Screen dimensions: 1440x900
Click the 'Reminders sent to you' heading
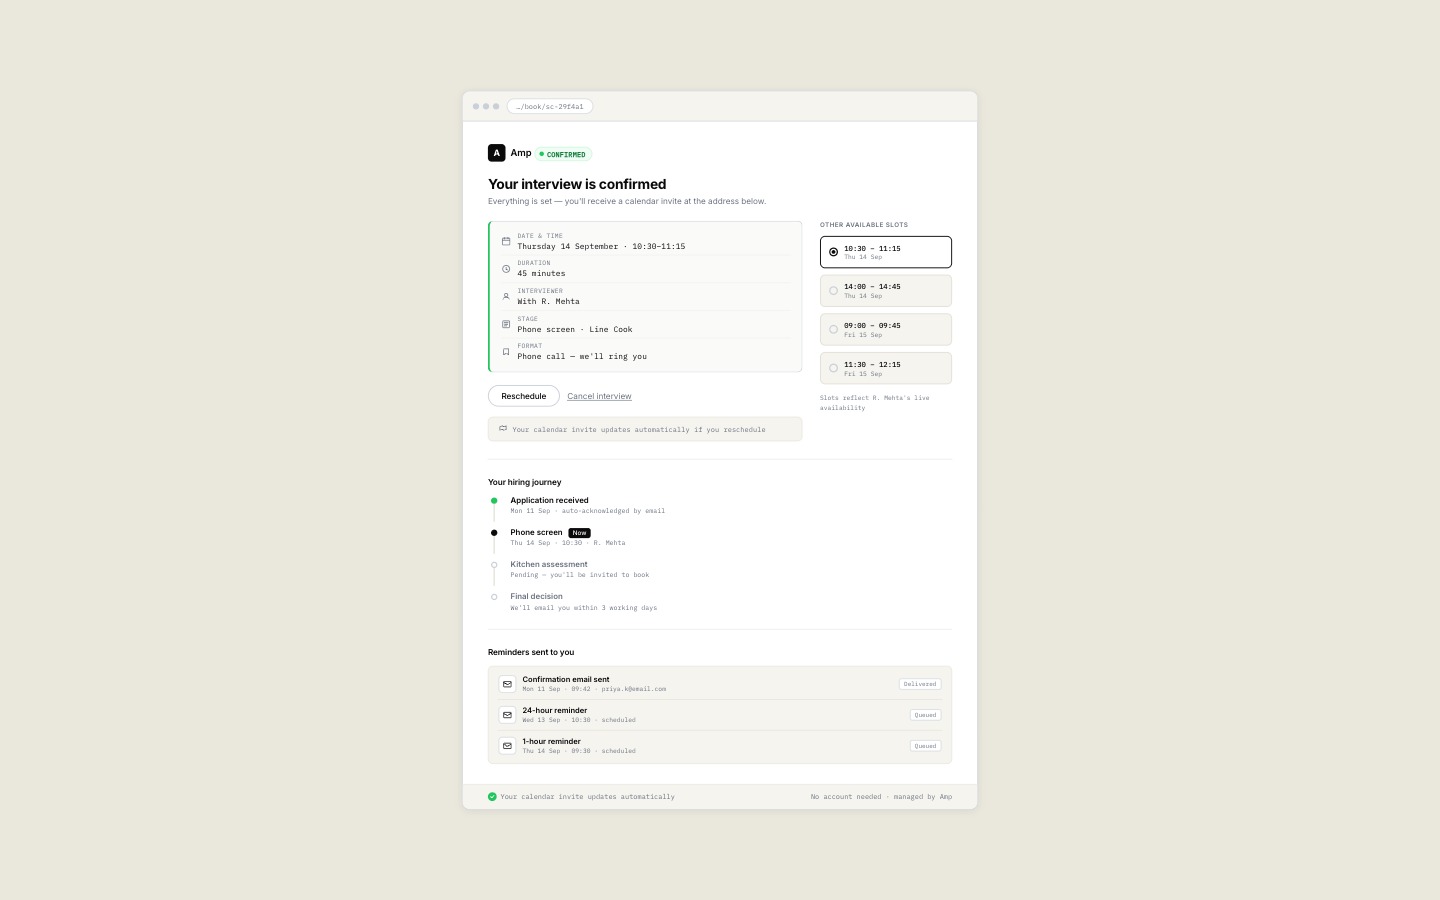coord(531,652)
